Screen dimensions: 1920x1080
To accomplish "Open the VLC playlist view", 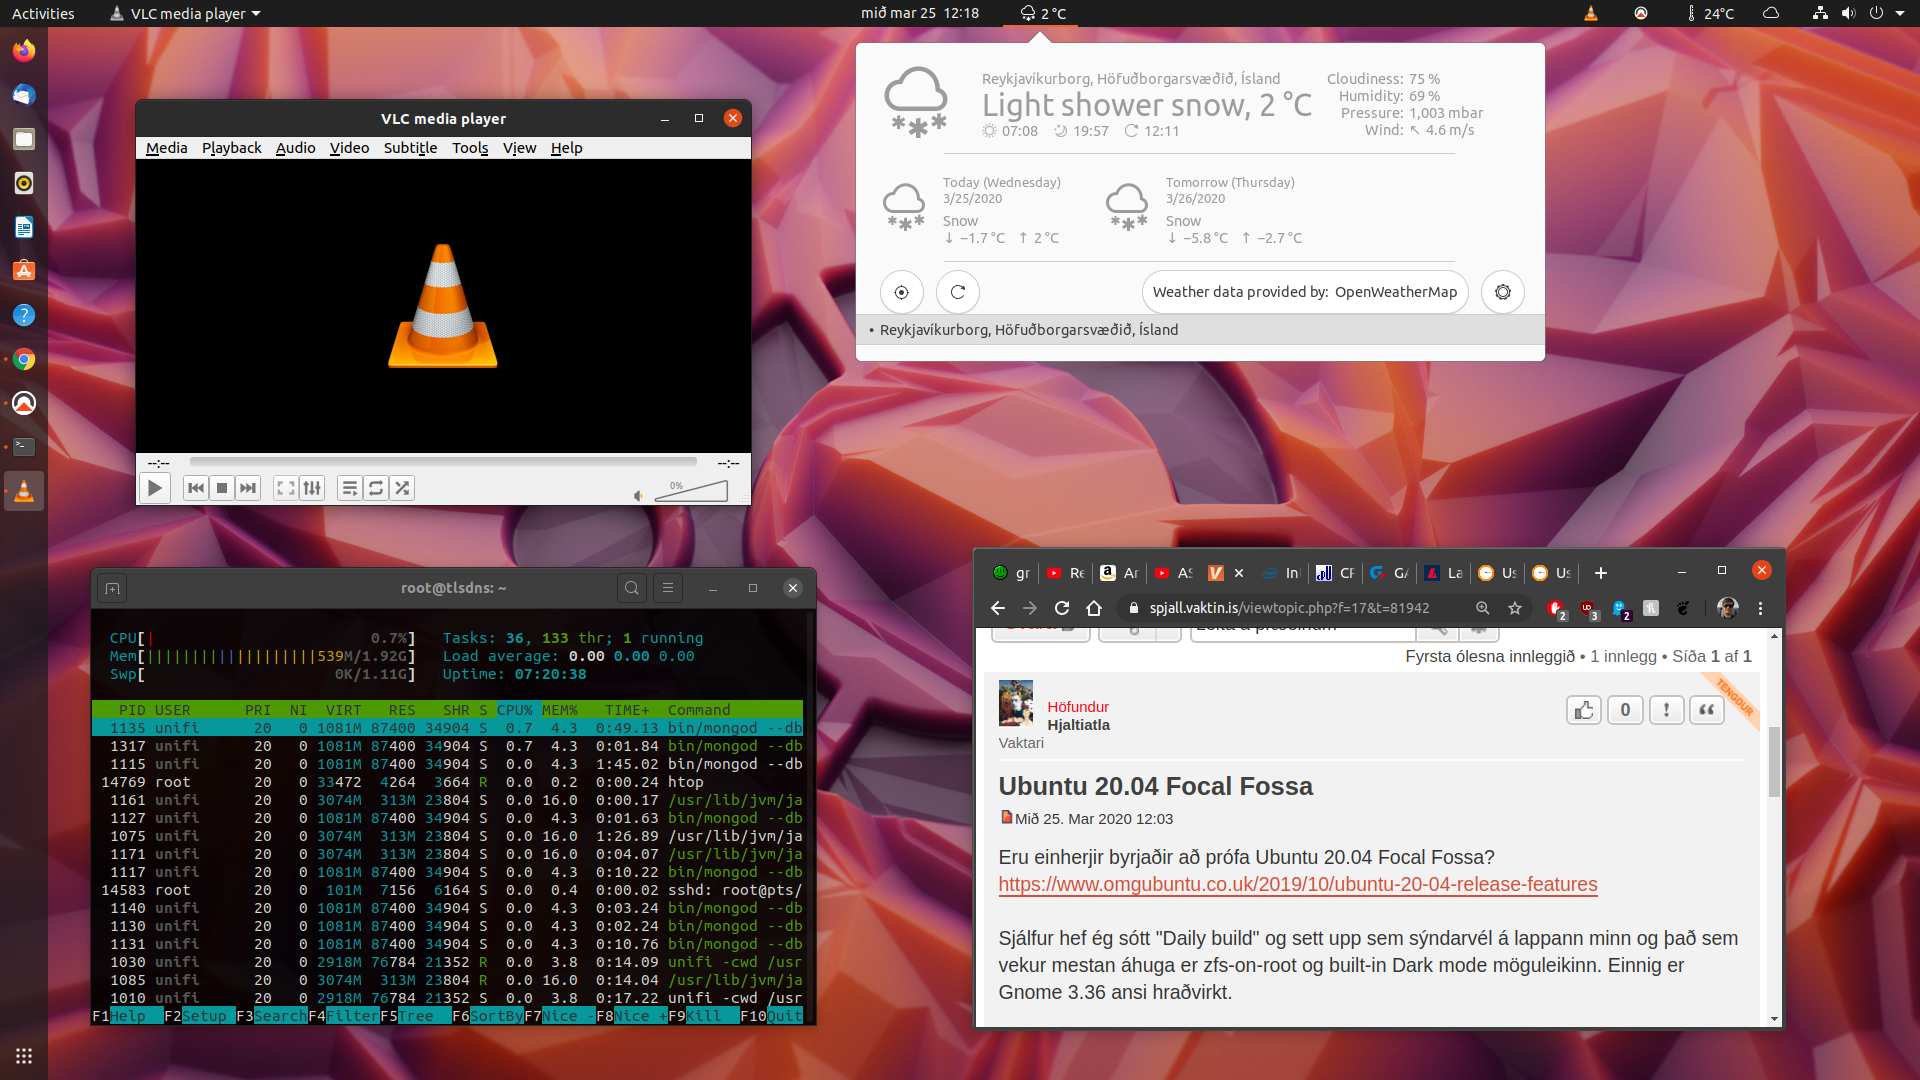I will 349,488.
